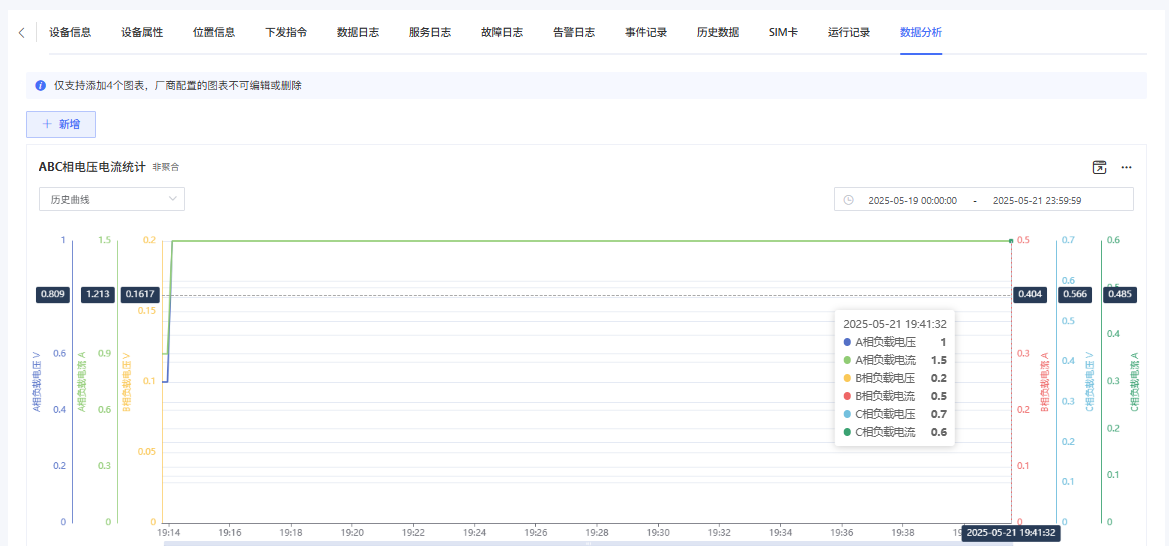Screen dimensions: 1169x546
Task: Click the blue info icon in notice bar
Action: pyautogui.click(x=40, y=86)
